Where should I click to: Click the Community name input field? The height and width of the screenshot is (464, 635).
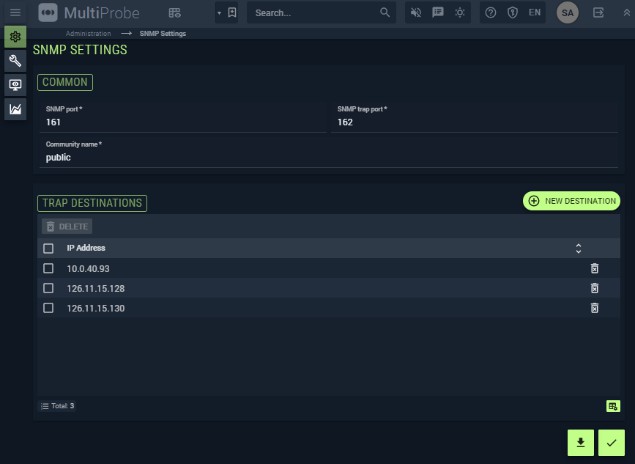pos(330,158)
